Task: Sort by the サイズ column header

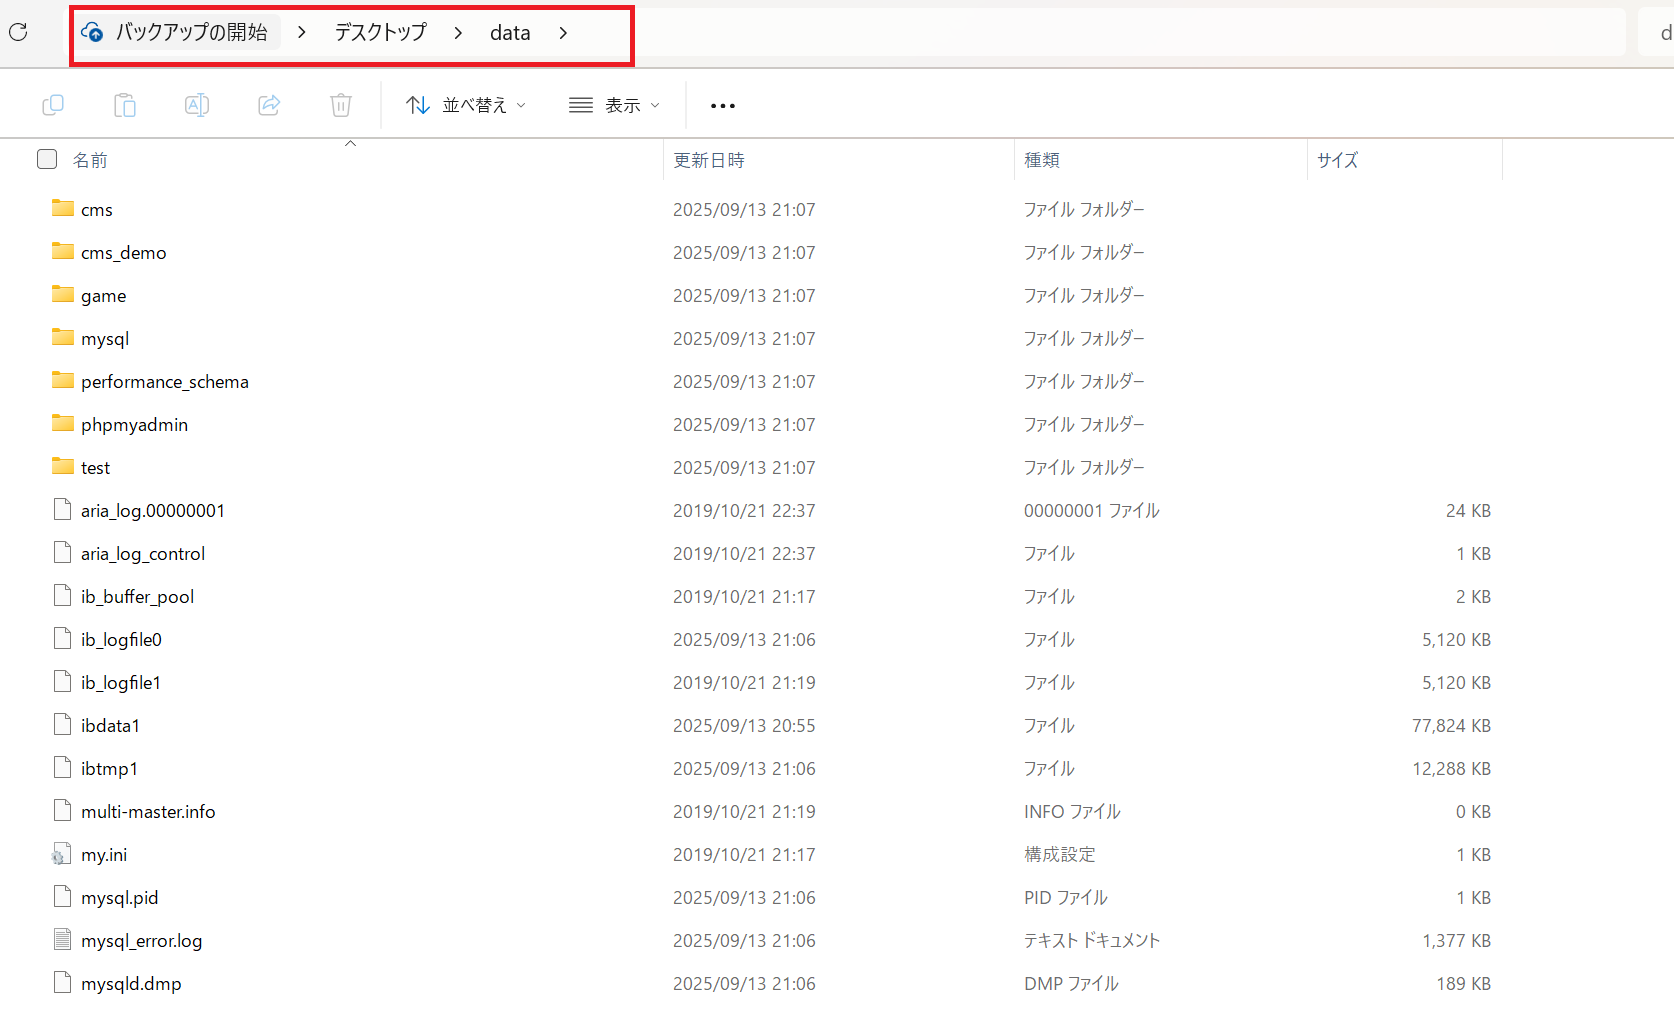Action: [x=1337, y=160]
